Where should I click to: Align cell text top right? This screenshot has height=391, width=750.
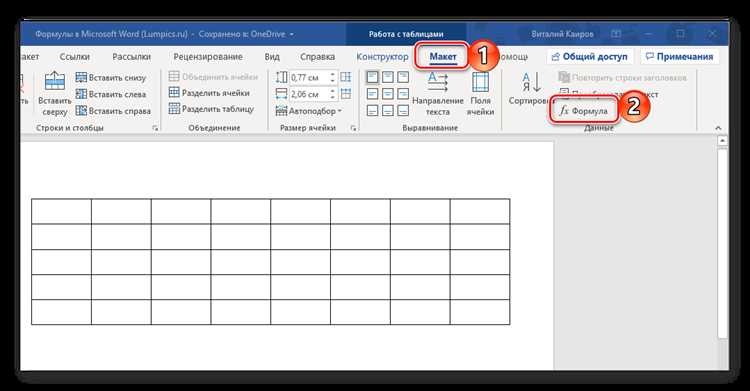[403, 77]
